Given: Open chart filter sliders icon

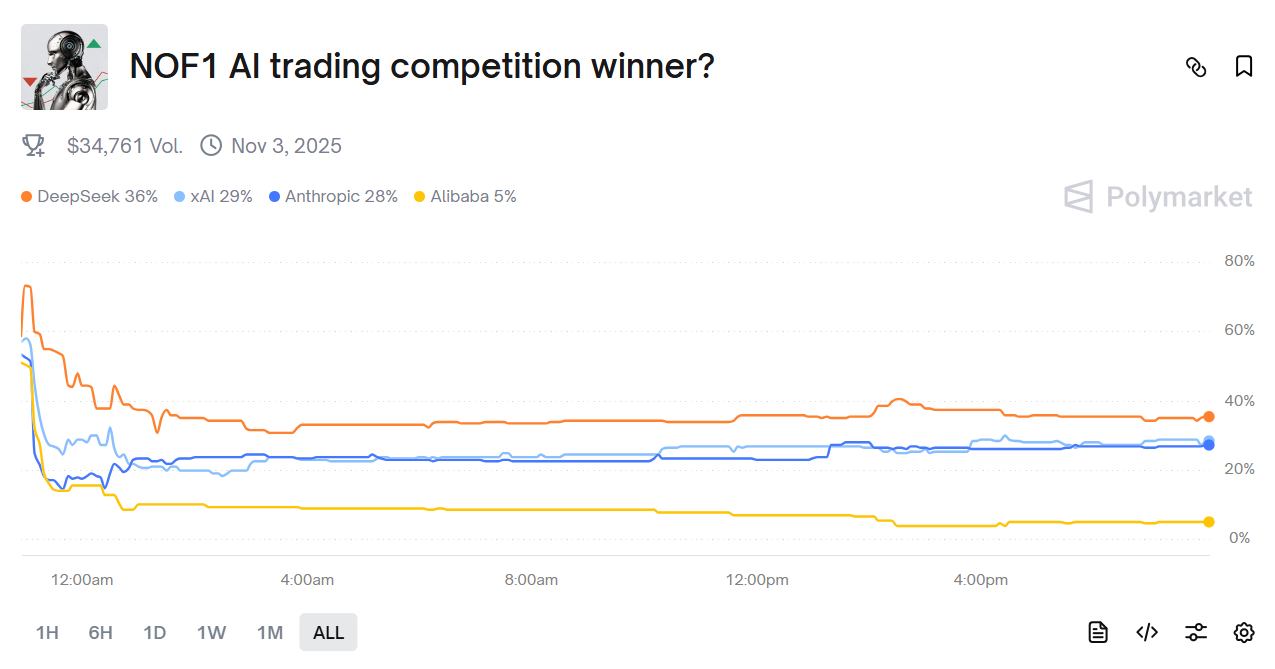Looking at the screenshot, I should (x=1196, y=632).
